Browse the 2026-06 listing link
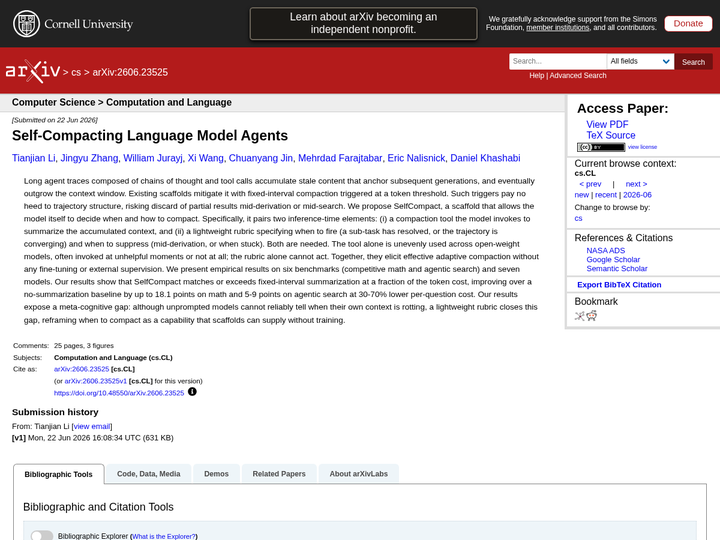 pyautogui.click(x=637, y=195)
